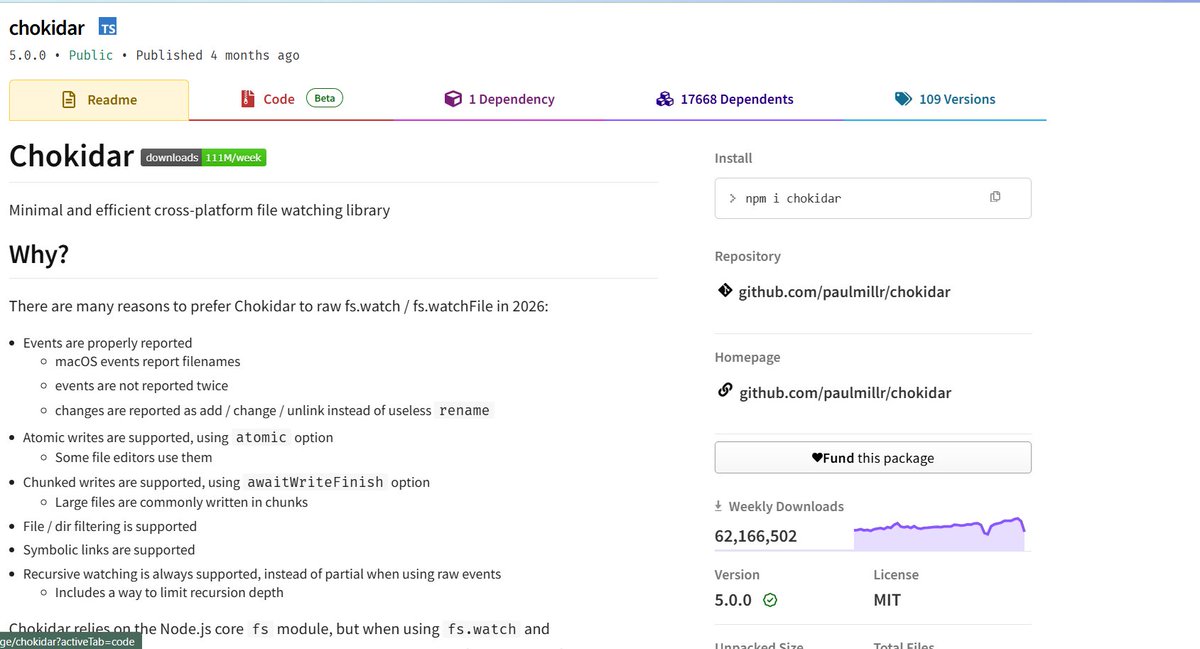Open Repository link github.com/paulmillr/chokidar
1200x649 pixels.
point(844,292)
